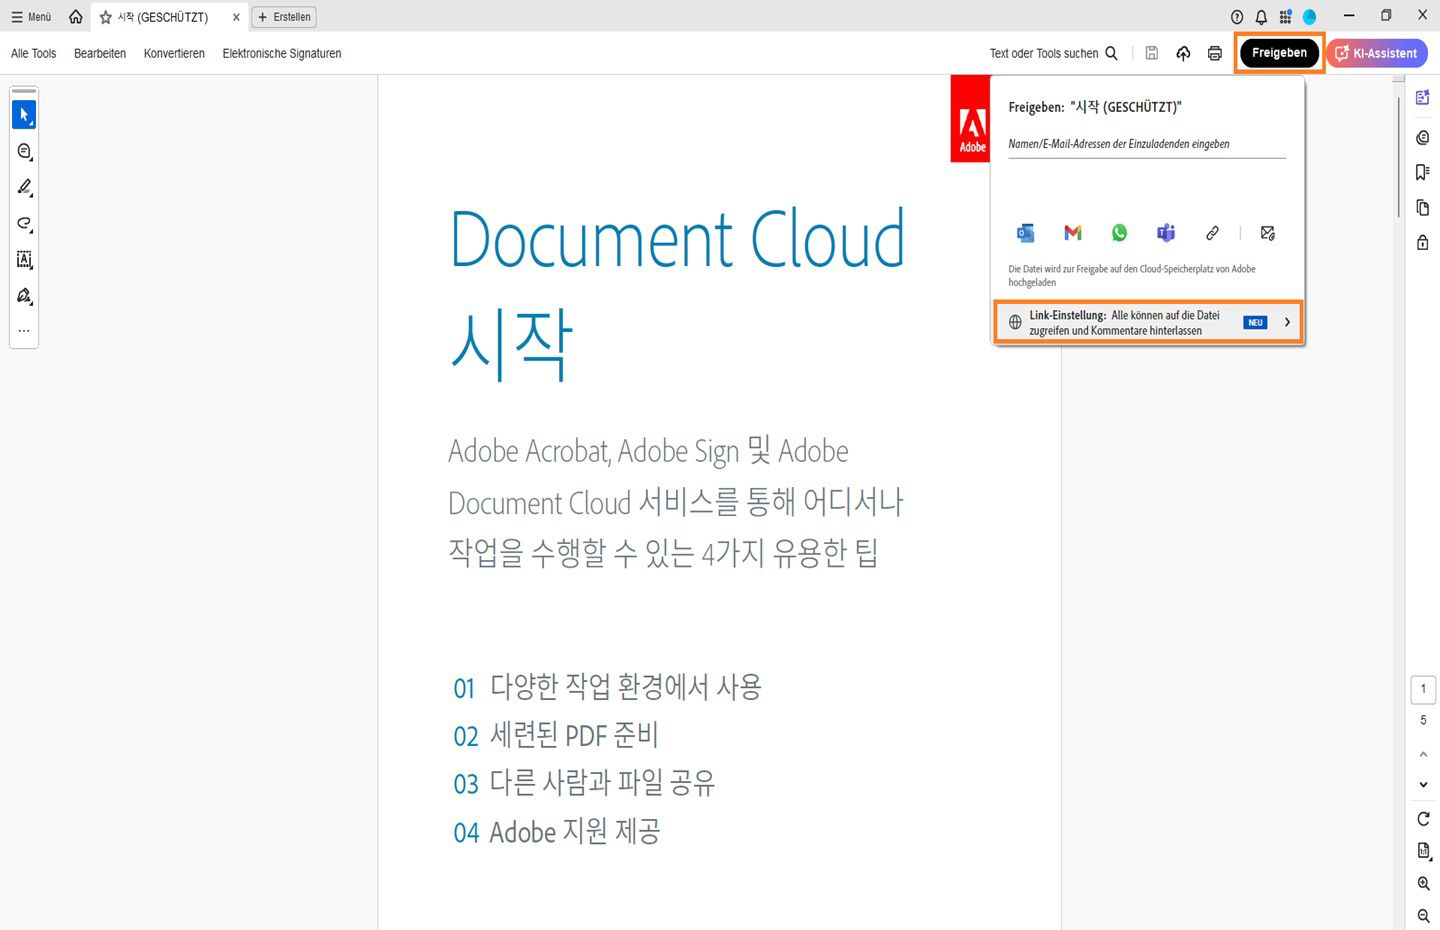This screenshot has width=1440, height=930.
Task: Open the KI-Assistent
Action: click(x=1377, y=53)
